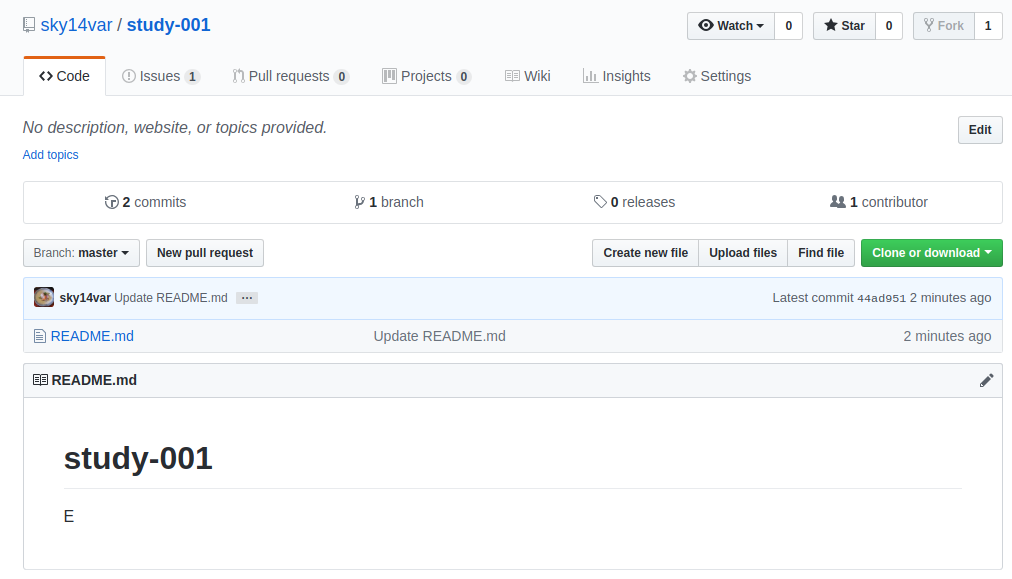This screenshot has width=1012, height=579.
Task: Open the Insights tab
Action: point(616,76)
